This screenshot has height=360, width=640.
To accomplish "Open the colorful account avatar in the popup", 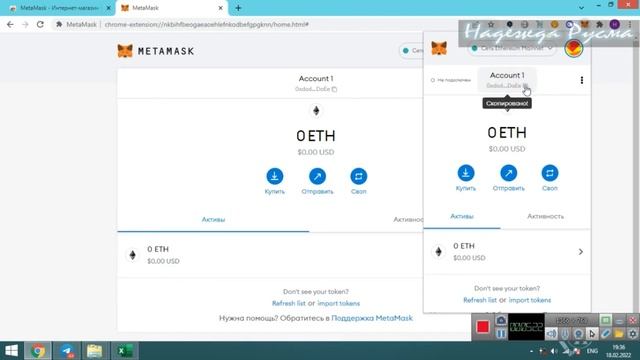I will tap(573, 49).
